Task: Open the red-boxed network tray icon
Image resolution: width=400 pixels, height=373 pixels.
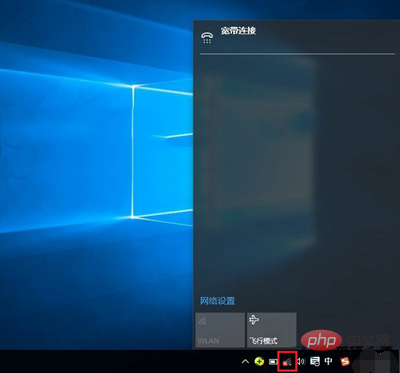Action: (287, 361)
